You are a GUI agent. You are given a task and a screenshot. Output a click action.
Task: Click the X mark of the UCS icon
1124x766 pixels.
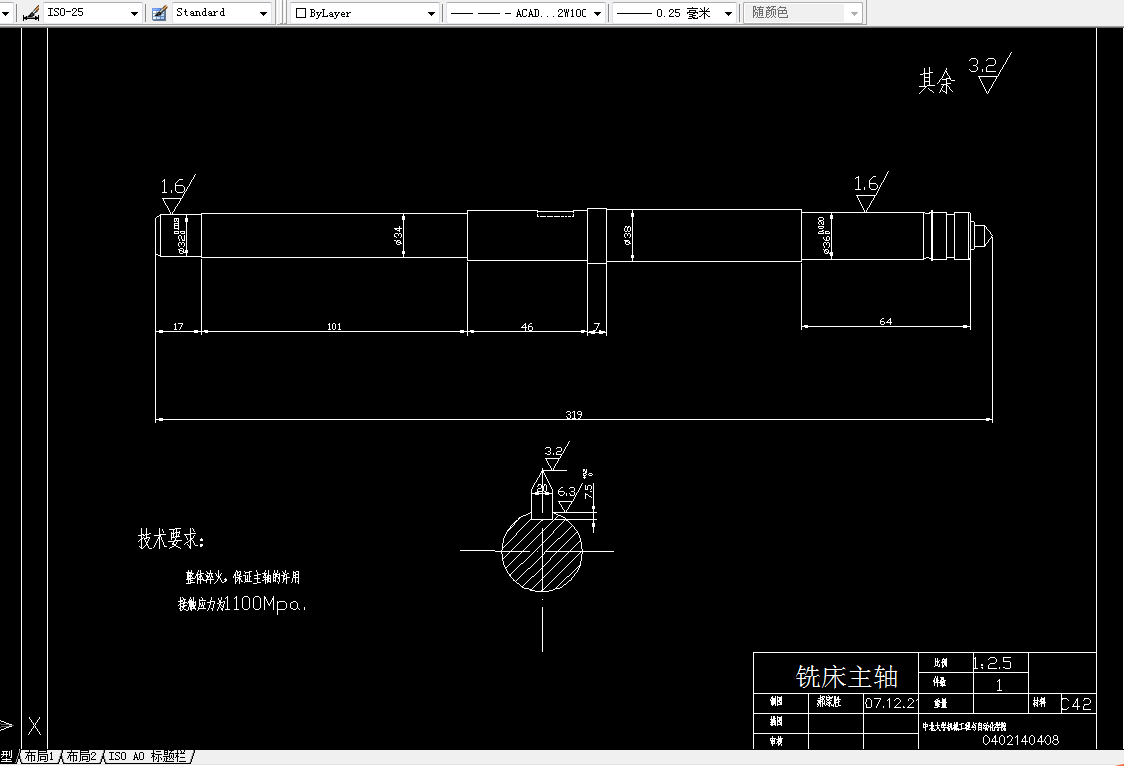pos(34,726)
